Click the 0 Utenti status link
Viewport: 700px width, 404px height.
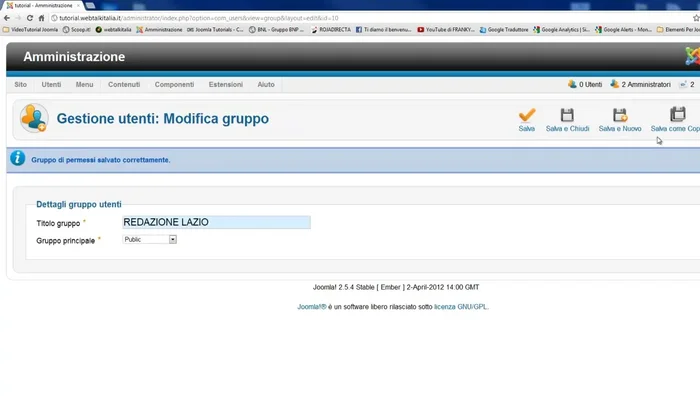pyautogui.click(x=585, y=84)
